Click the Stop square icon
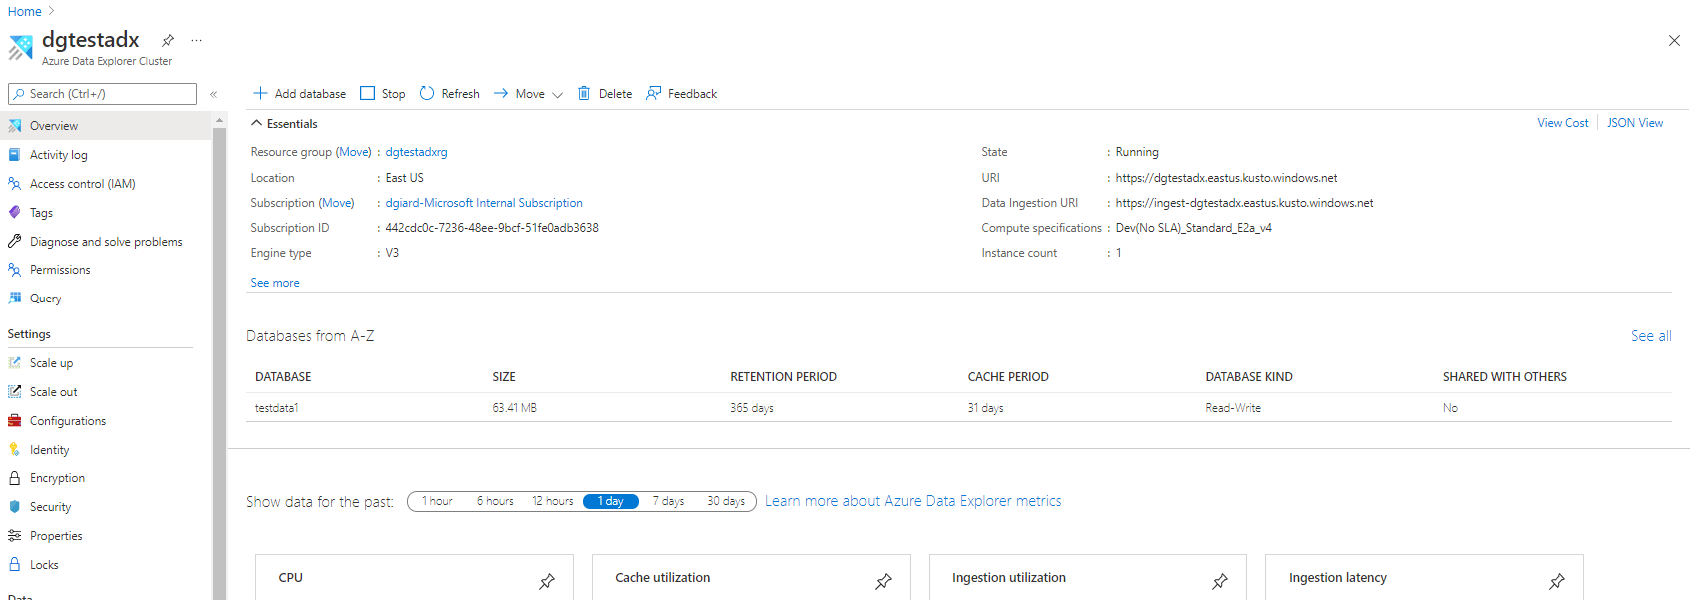The width and height of the screenshot is (1690, 600). pyautogui.click(x=367, y=93)
